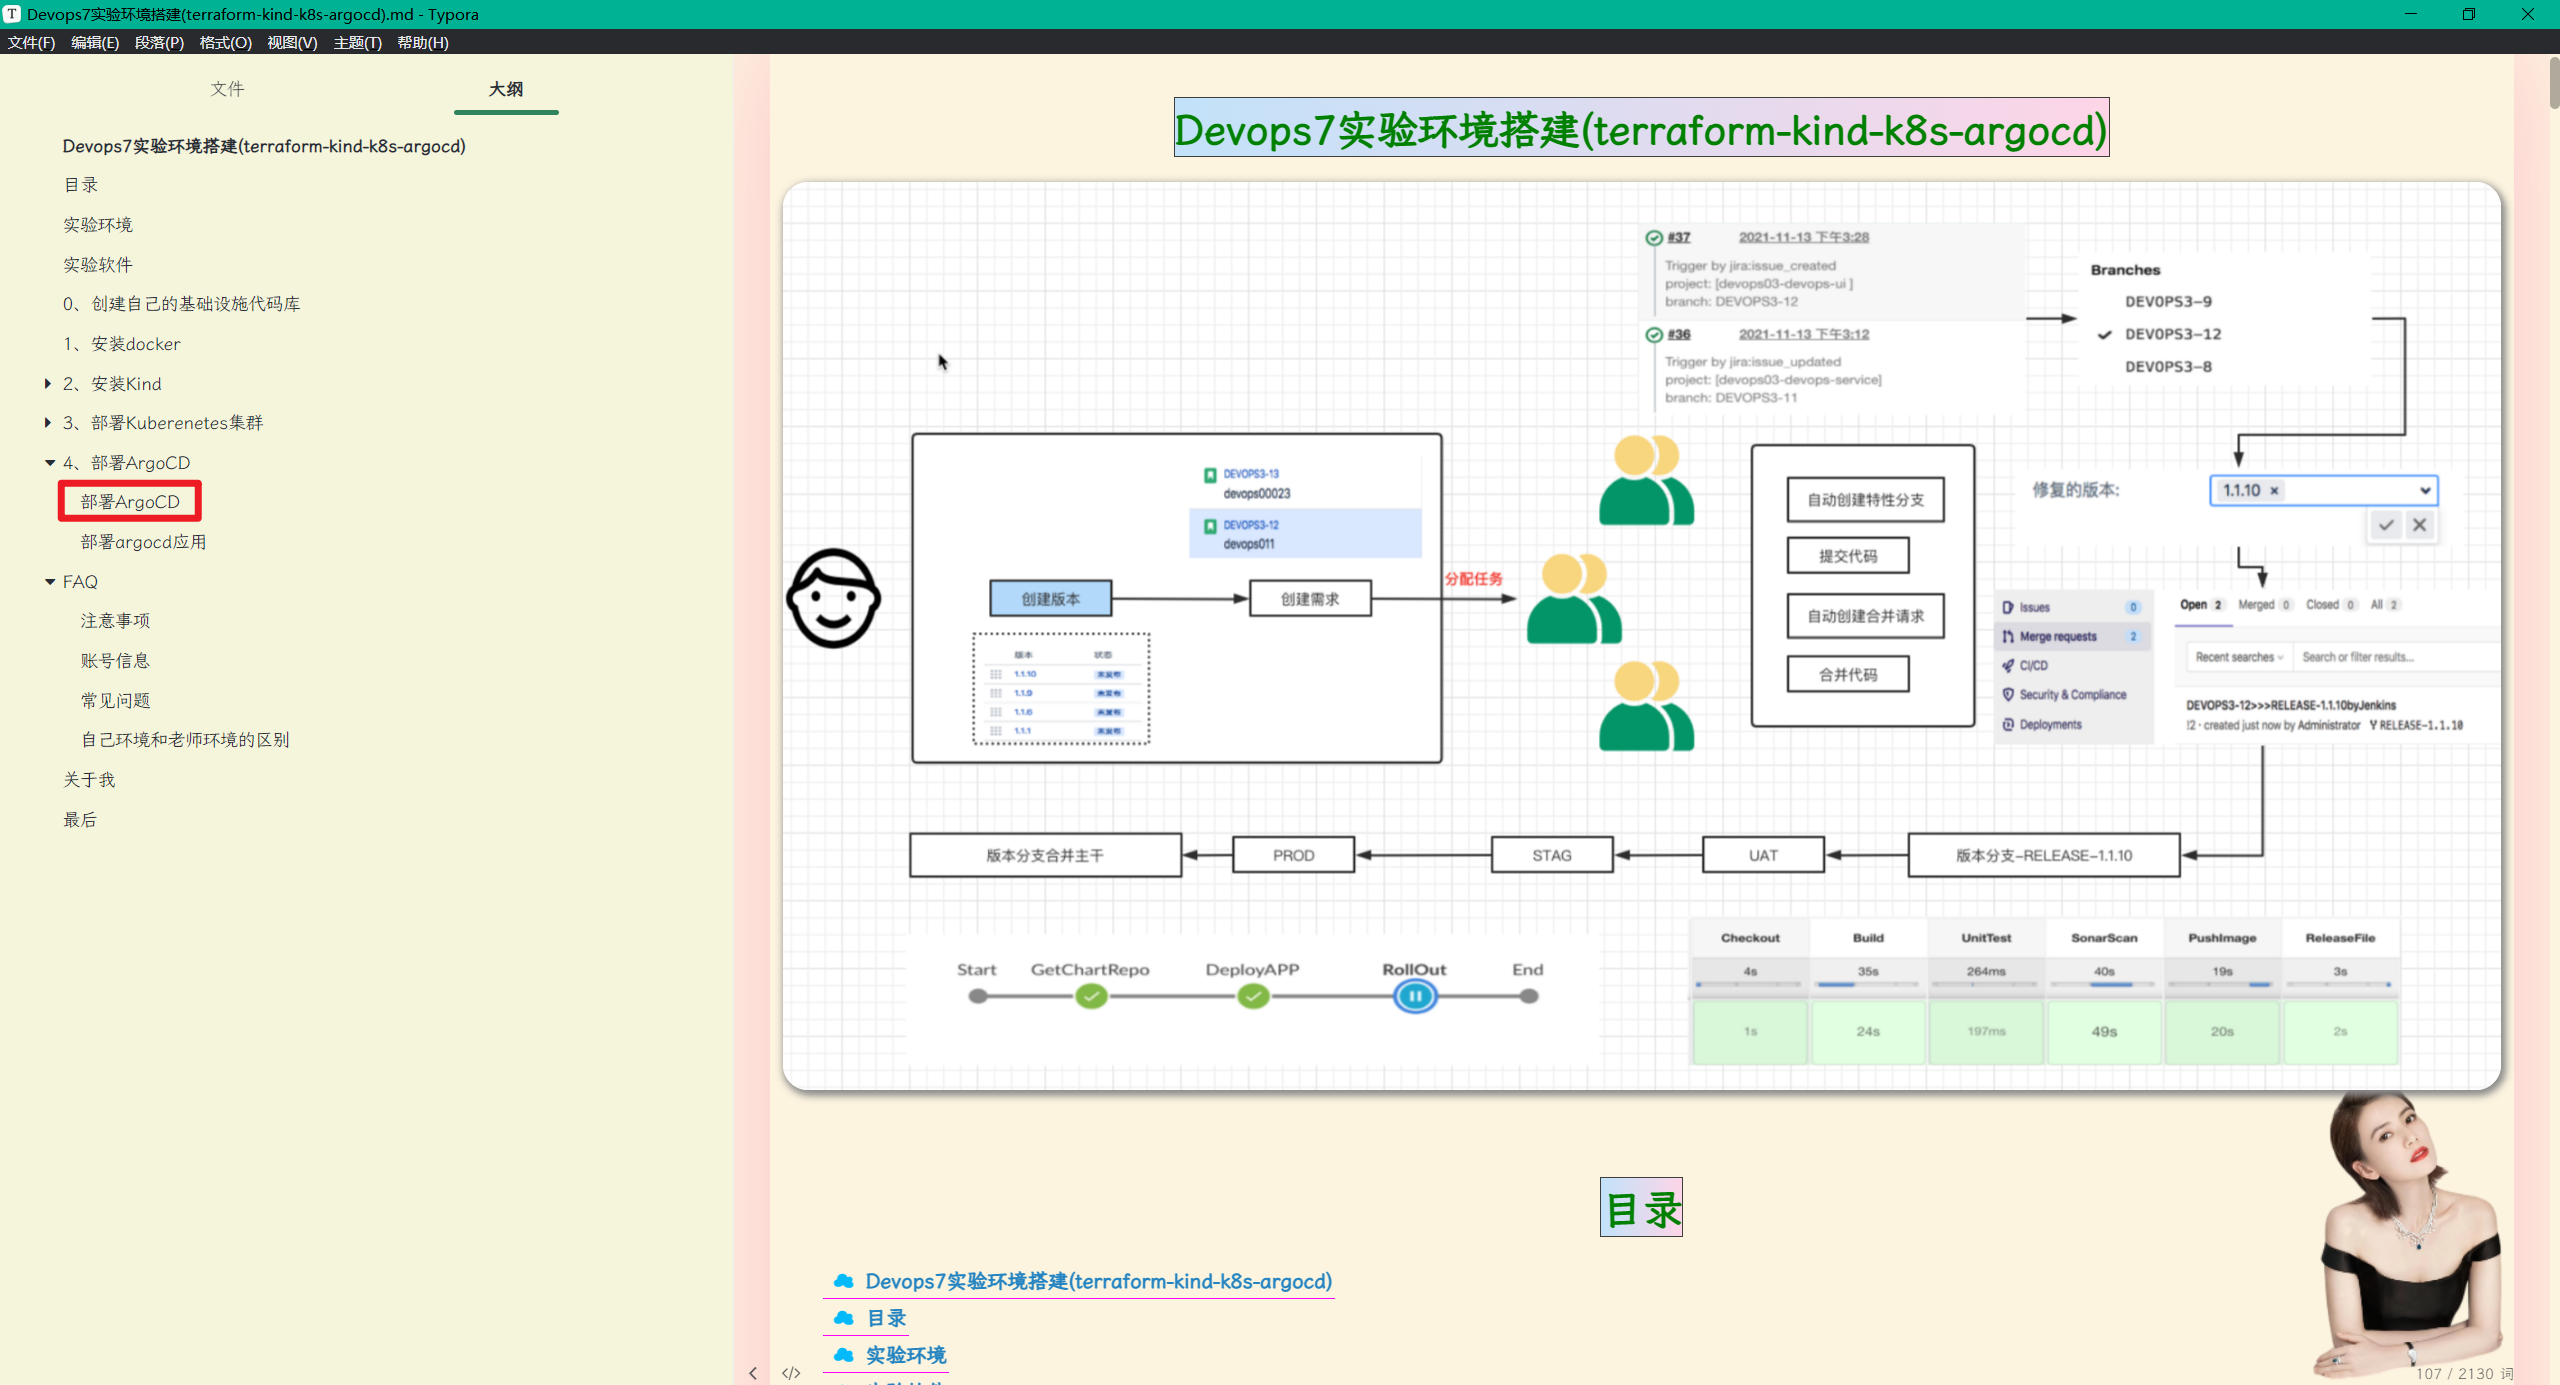Click cloud icon beside 目录 TOC link
Image resolution: width=2560 pixels, height=1385 pixels.
pyautogui.click(x=843, y=1318)
